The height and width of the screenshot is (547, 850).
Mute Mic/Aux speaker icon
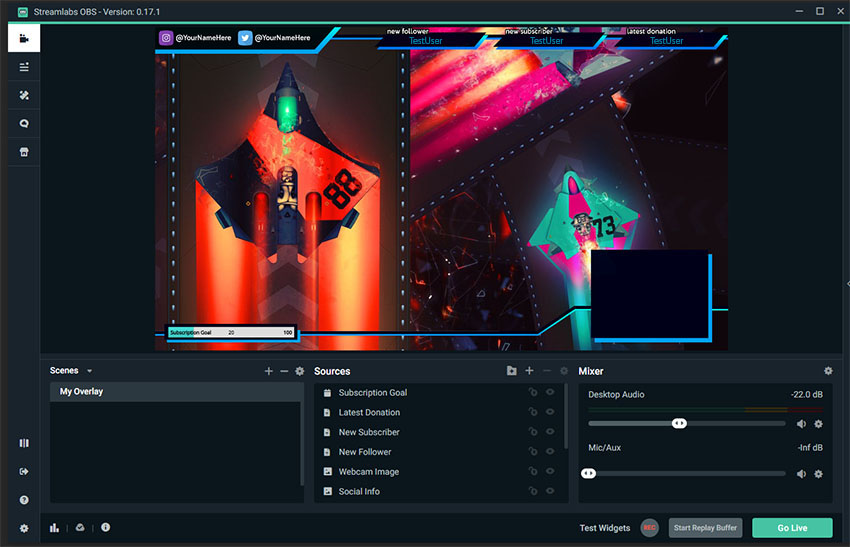pos(801,474)
